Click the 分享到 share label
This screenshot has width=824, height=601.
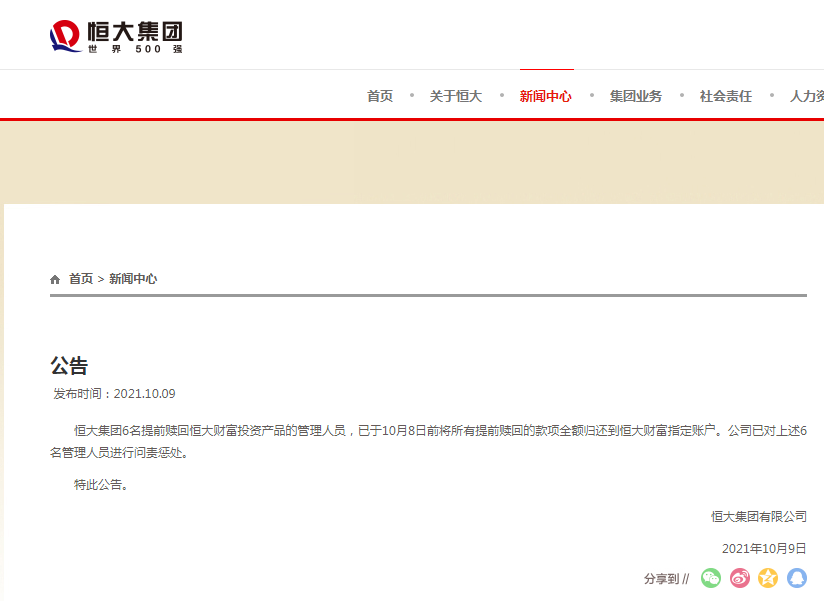pos(666,579)
